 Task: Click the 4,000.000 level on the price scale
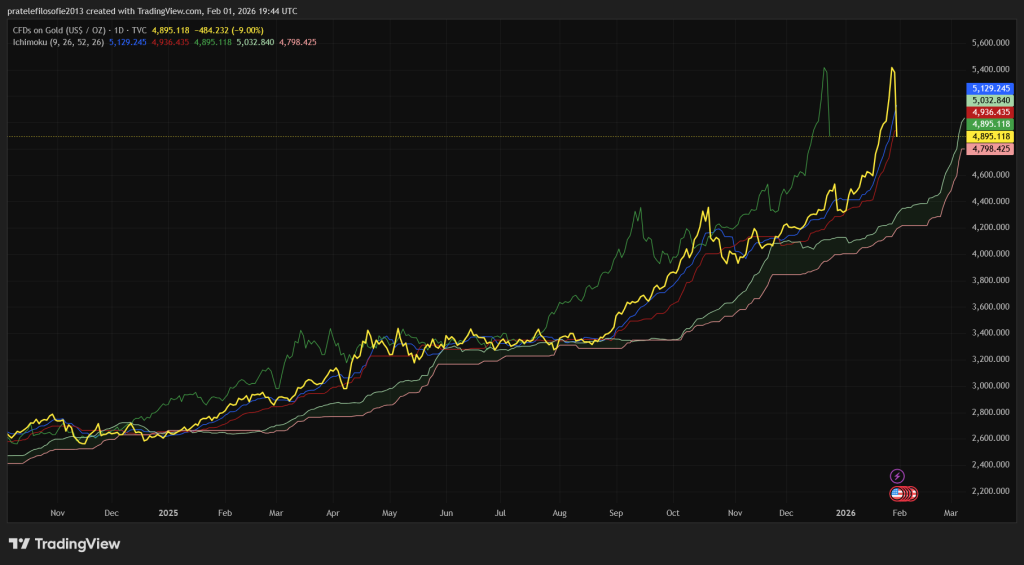(x=992, y=254)
